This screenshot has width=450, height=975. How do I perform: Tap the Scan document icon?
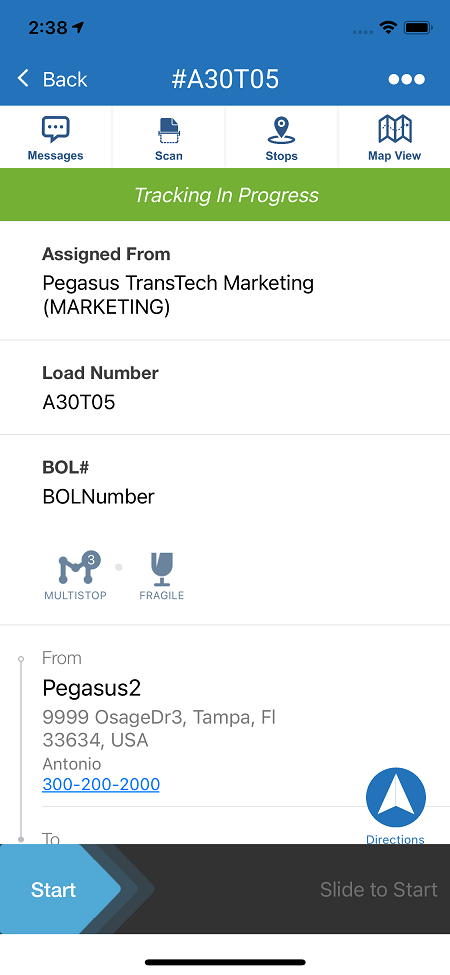pos(168,131)
